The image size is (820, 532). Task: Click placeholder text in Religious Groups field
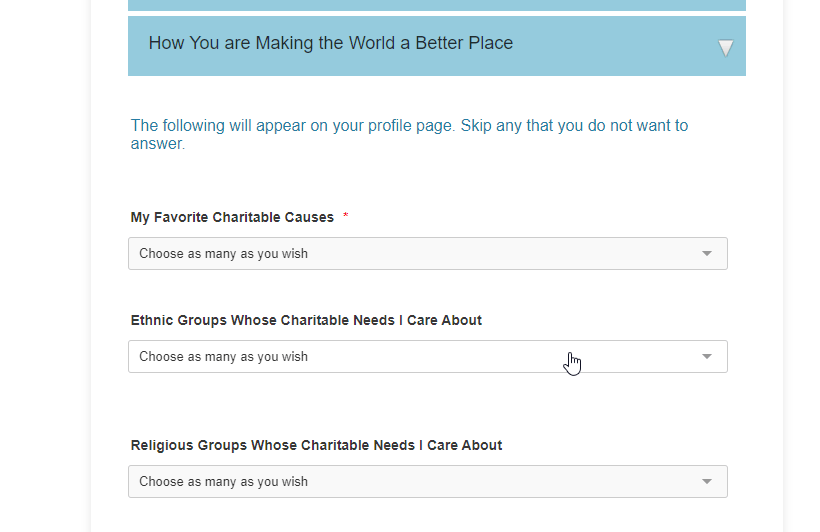(223, 482)
